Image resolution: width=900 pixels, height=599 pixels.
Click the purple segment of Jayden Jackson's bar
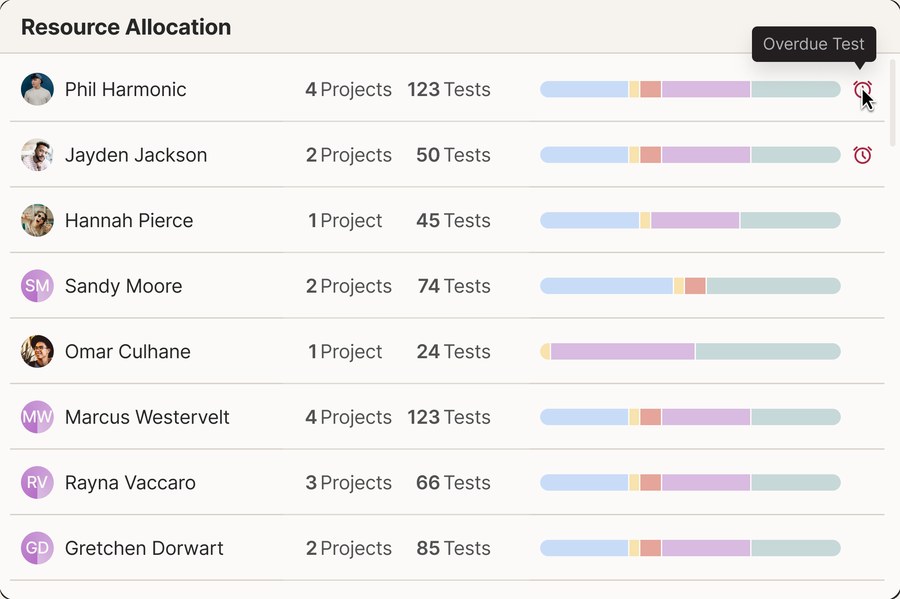706,155
